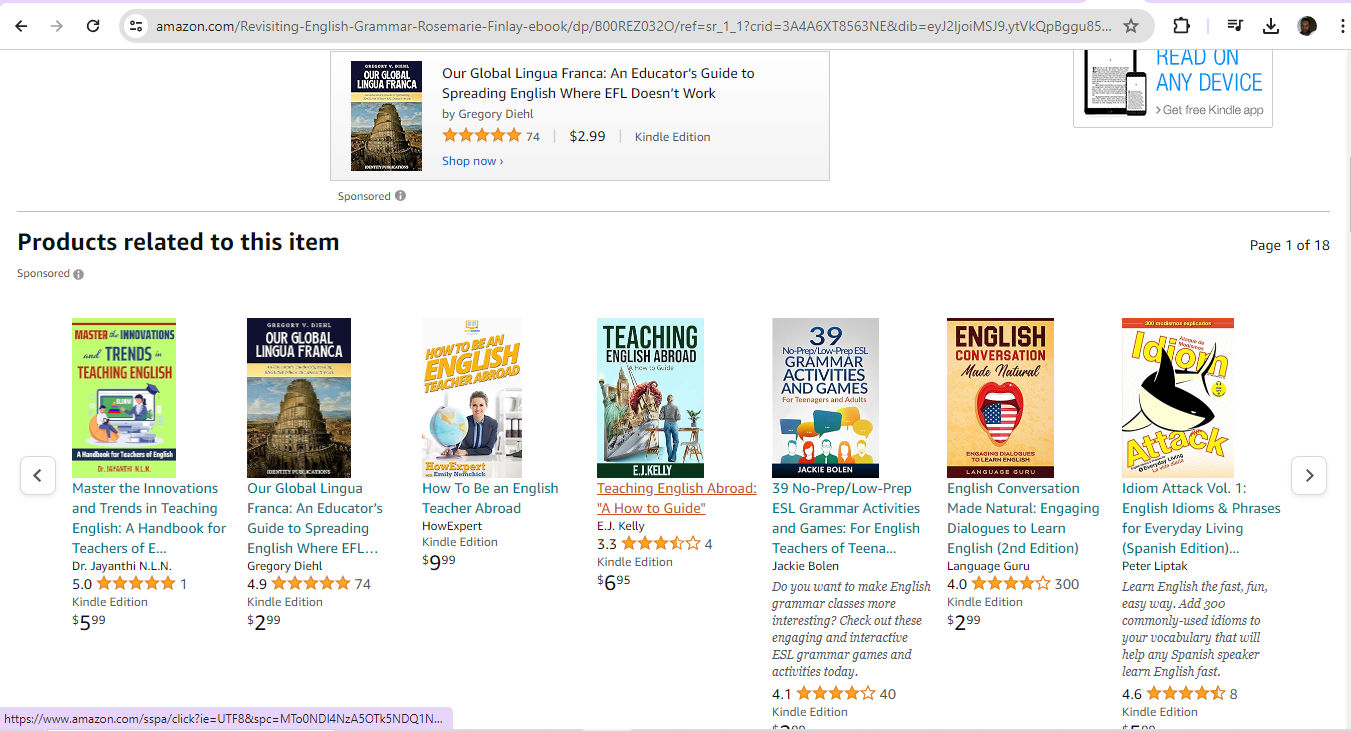Viewport: 1351px width, 731px height.
Task: Click the Chrome profile avatar
Action: point(1306,27)
